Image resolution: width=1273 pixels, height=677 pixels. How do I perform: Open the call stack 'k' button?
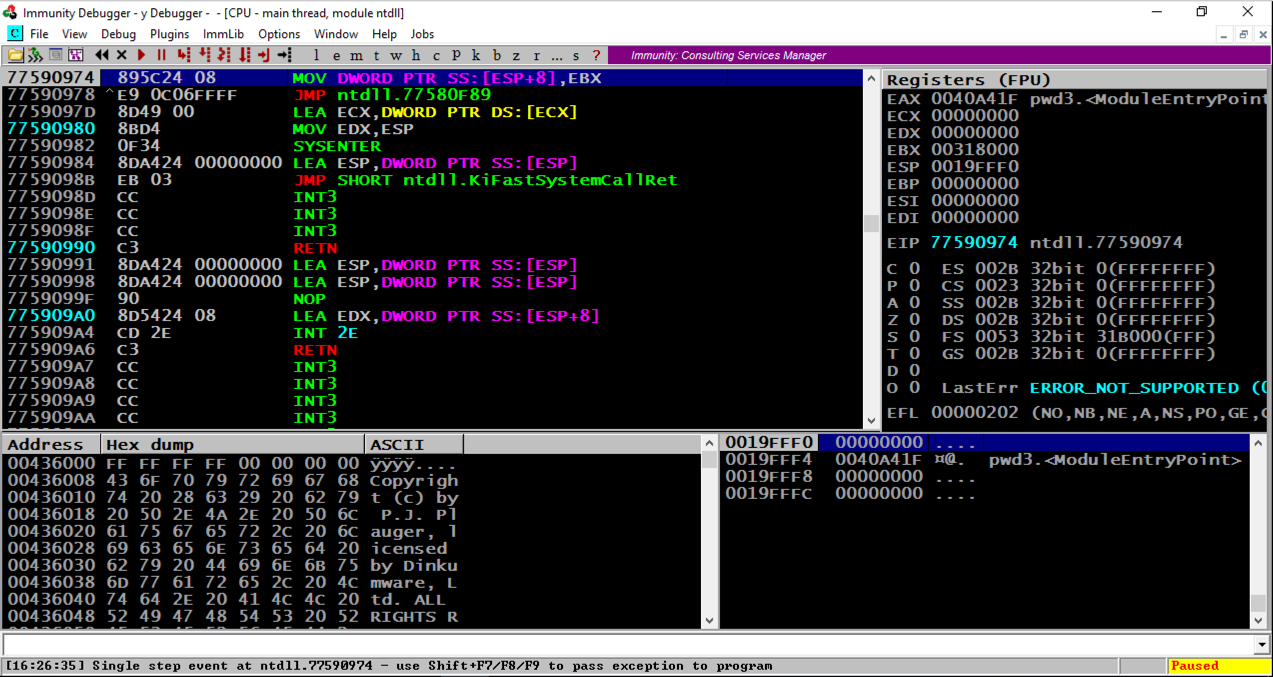coord(476,55)
